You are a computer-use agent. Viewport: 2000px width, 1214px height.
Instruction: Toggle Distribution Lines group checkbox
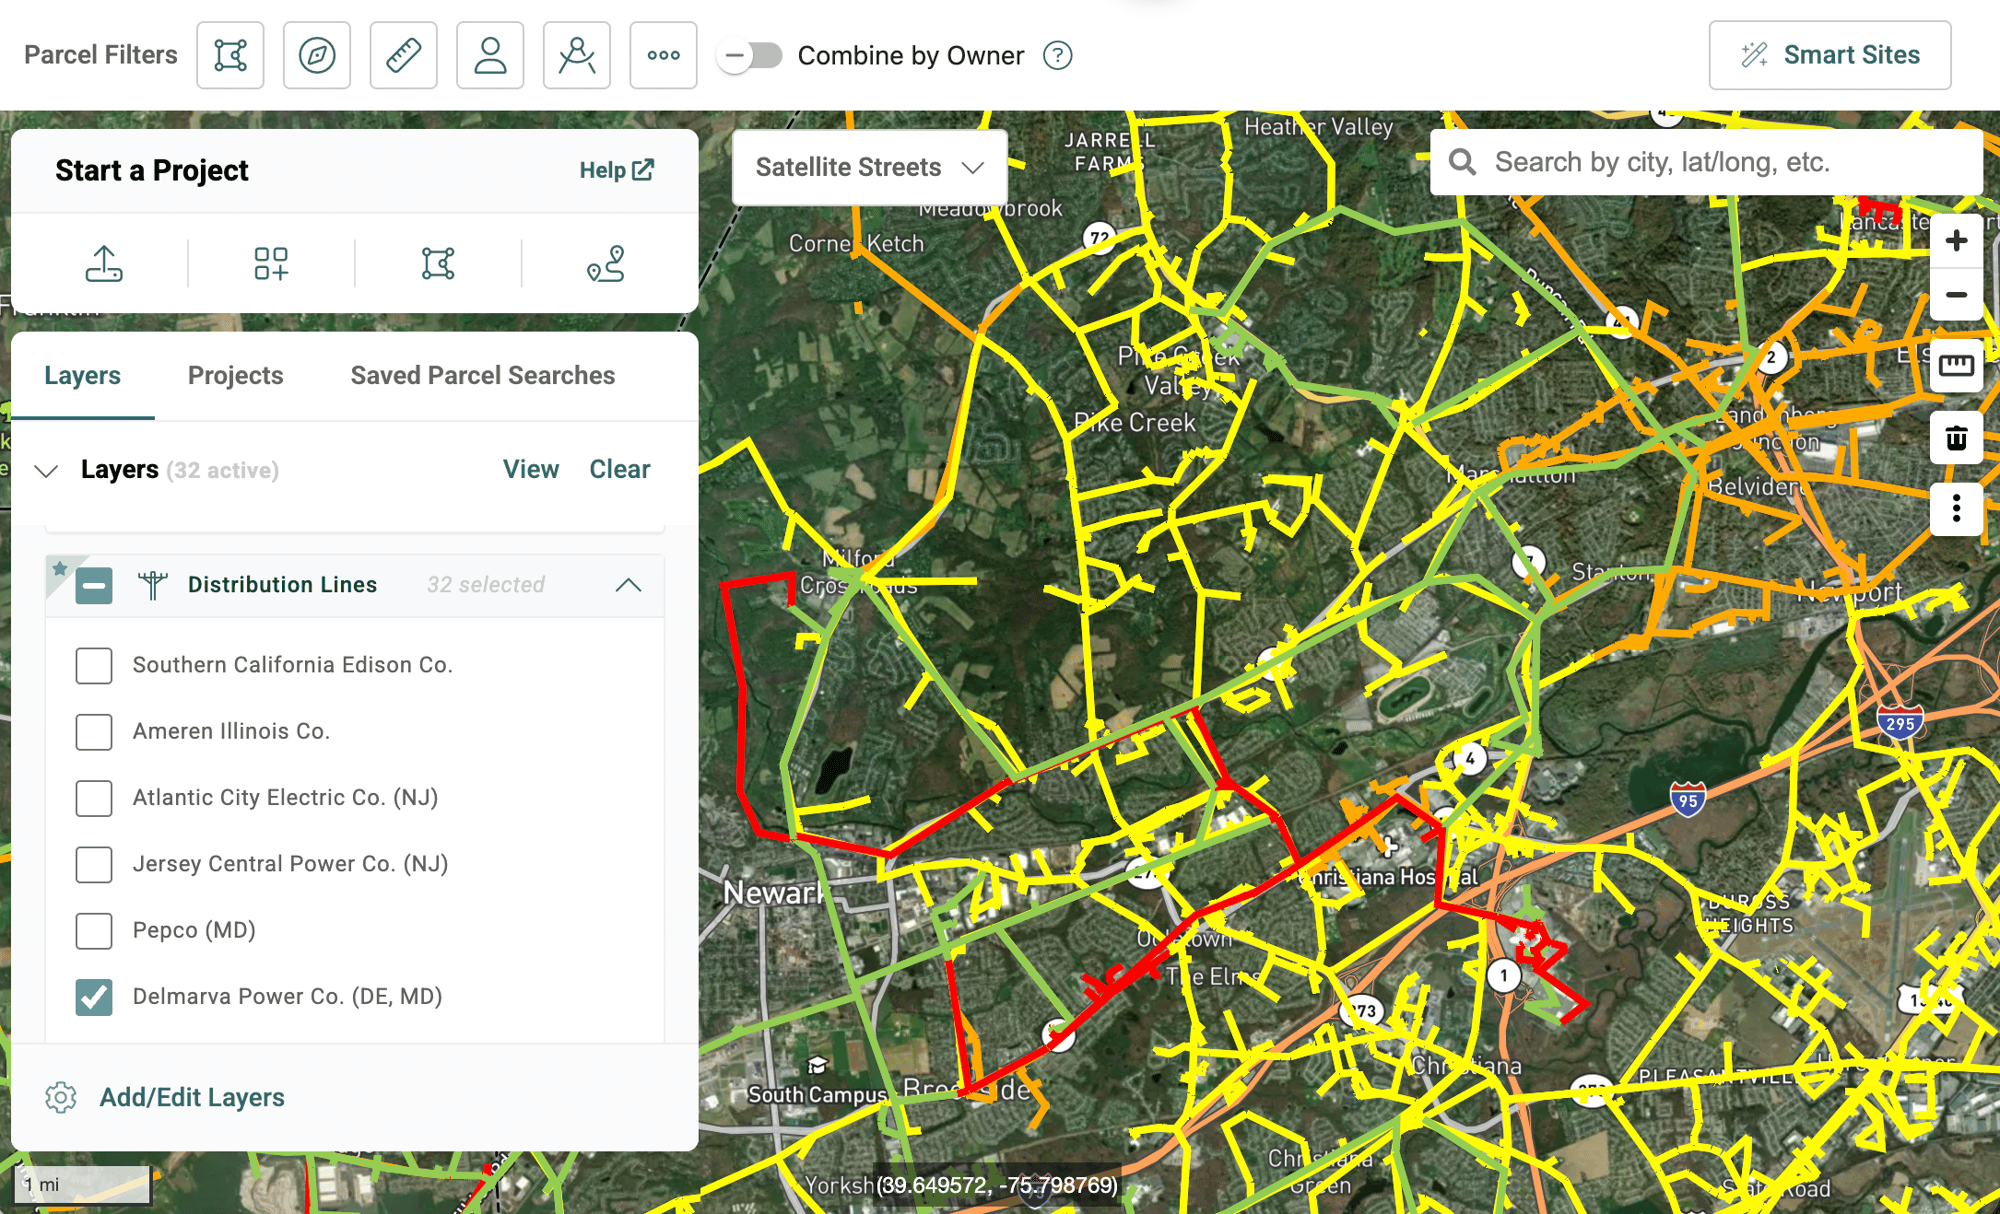(94, 586)
